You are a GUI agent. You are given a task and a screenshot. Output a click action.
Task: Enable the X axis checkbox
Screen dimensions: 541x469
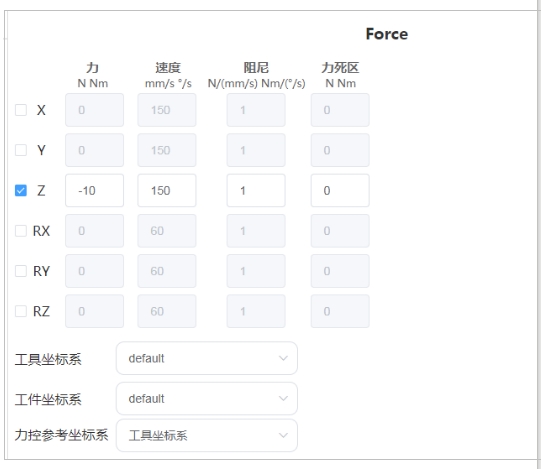(21, 110)
